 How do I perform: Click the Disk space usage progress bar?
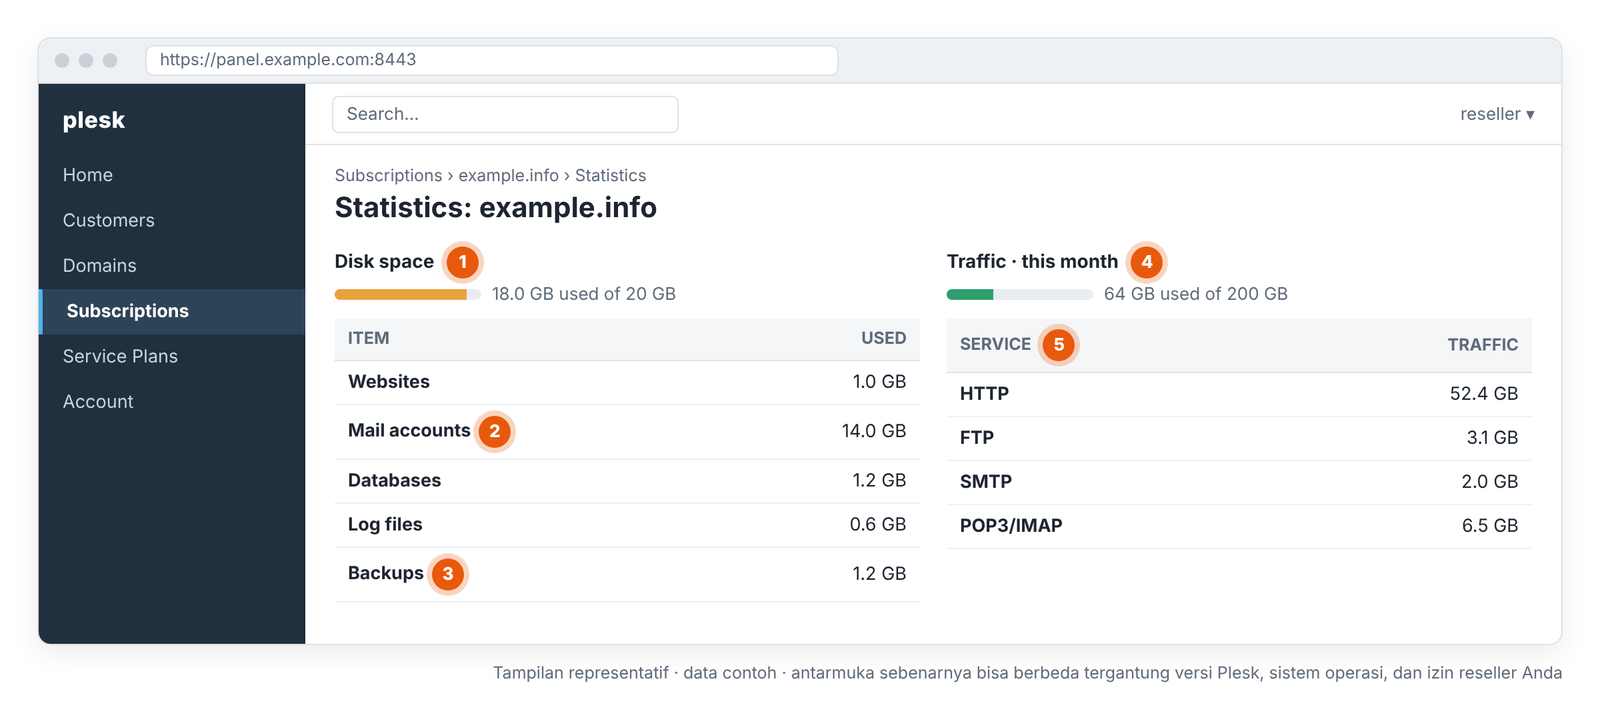(408, 294)
